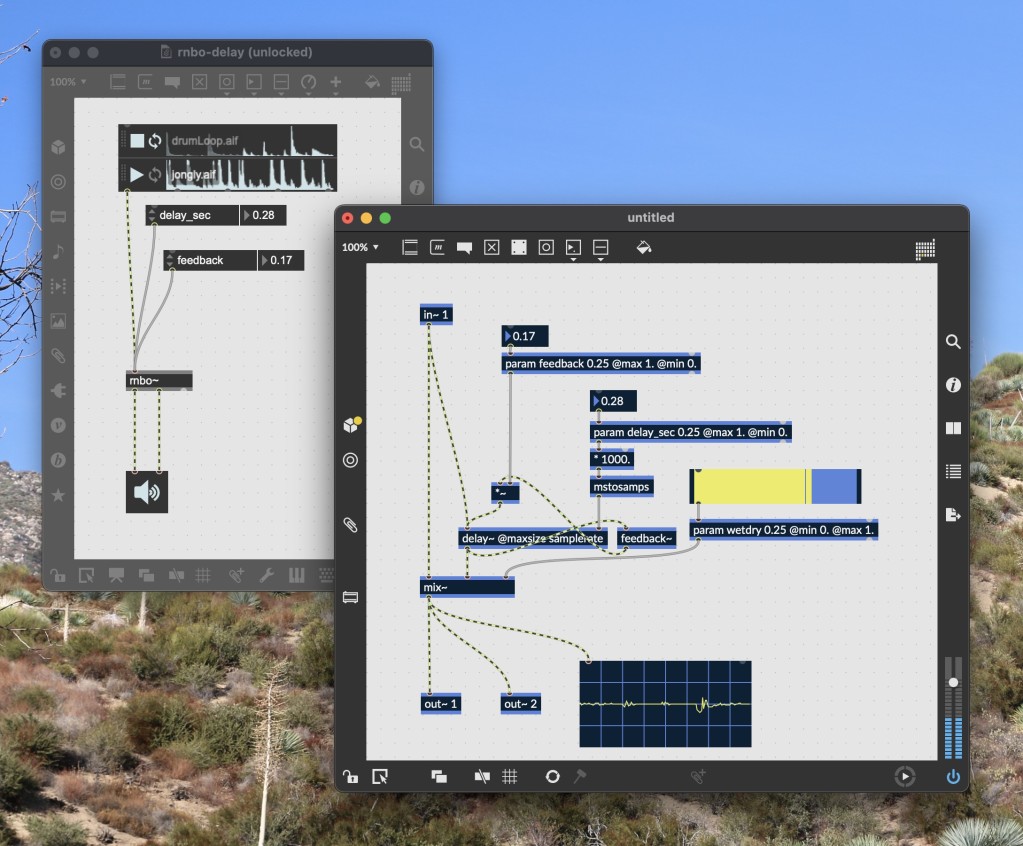Open zoom 100% dropdown in untitled window

tap(360, 247)
